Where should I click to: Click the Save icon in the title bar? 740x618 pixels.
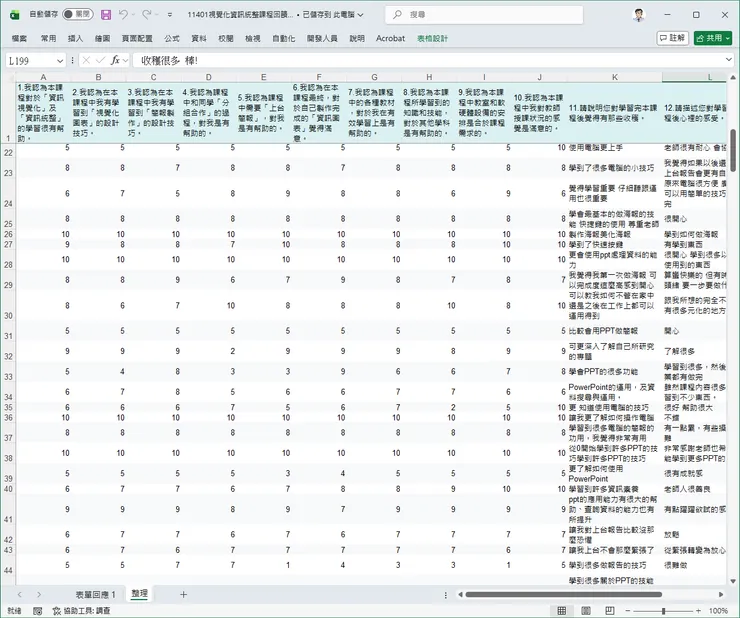click(x=106, y=15)
